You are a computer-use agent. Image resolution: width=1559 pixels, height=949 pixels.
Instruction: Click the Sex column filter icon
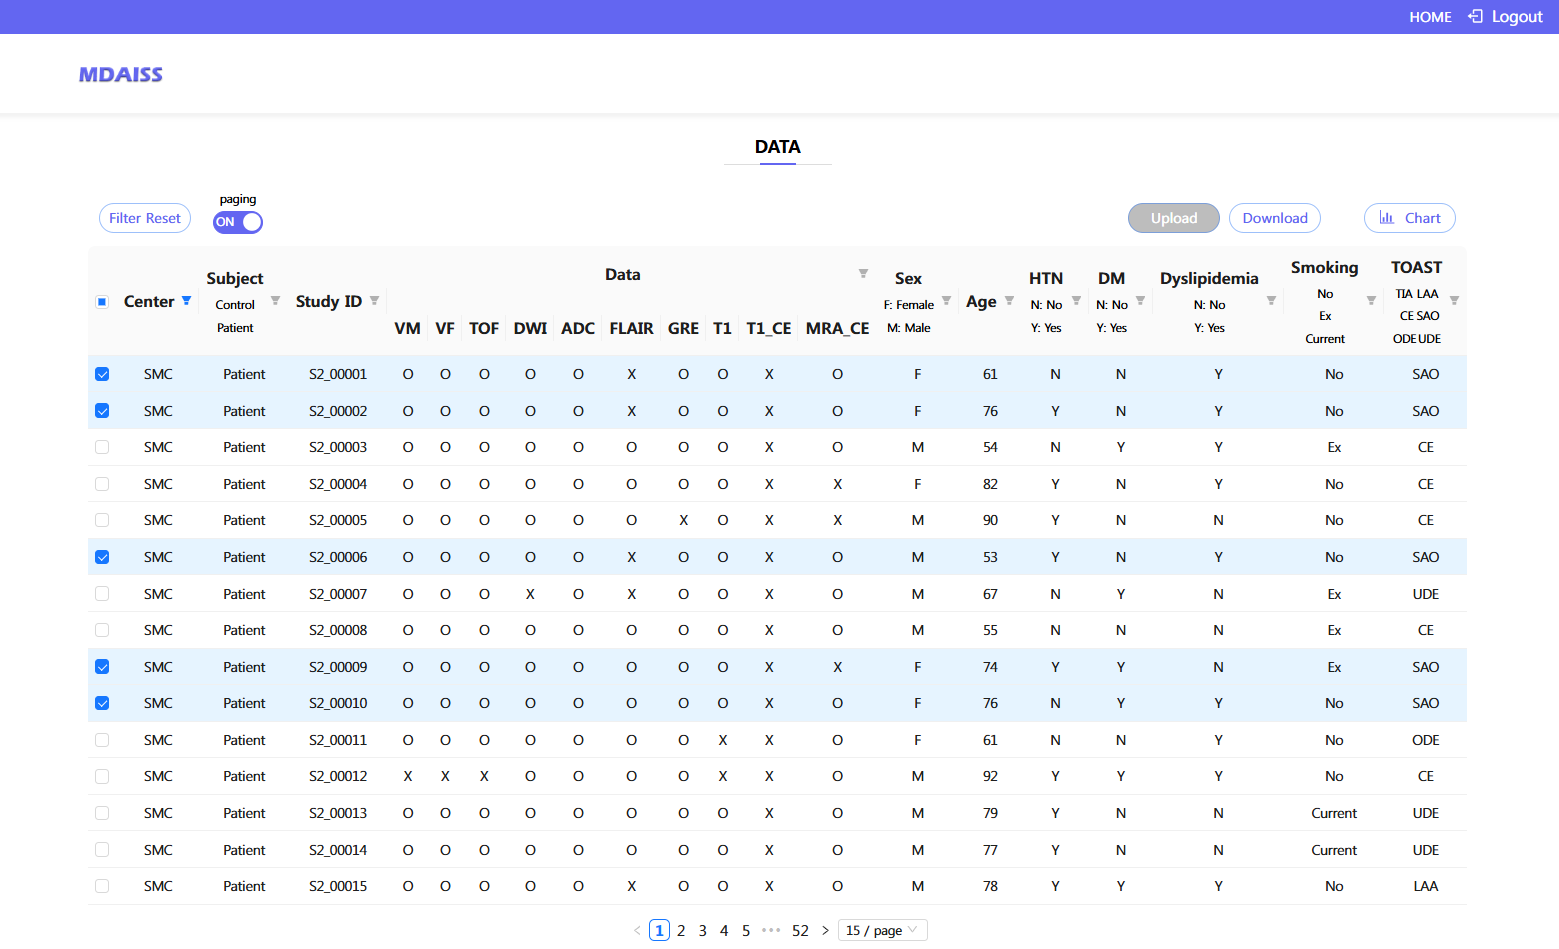point(946,301)
